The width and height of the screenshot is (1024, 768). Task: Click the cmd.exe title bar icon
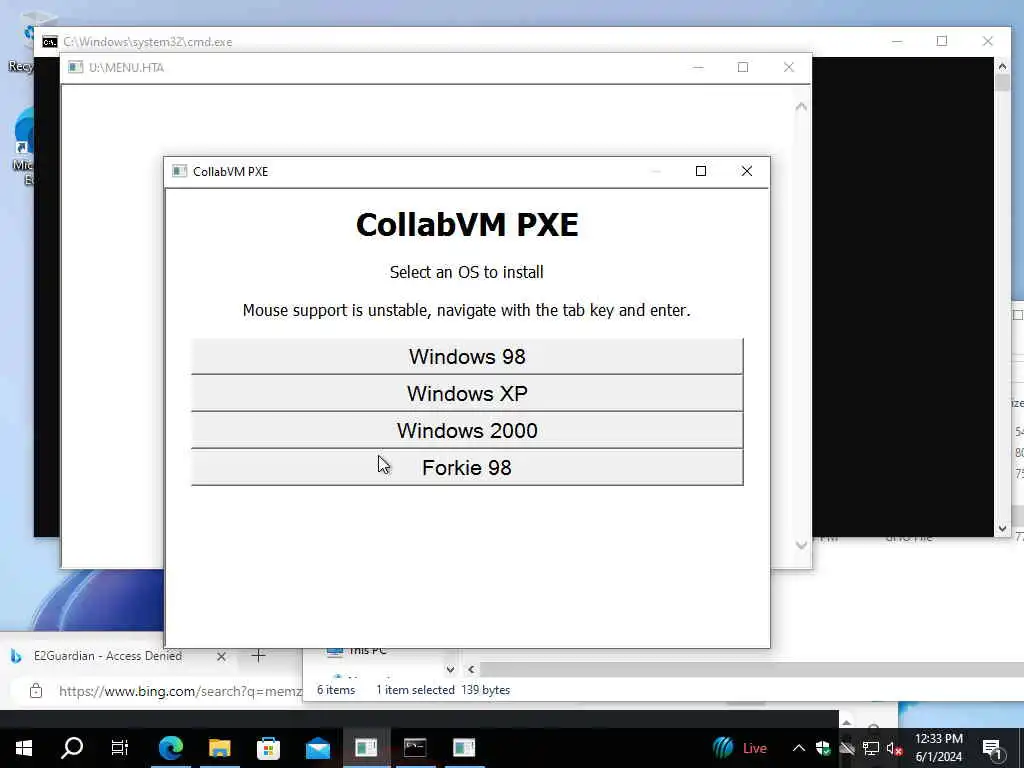coord(50,42)
